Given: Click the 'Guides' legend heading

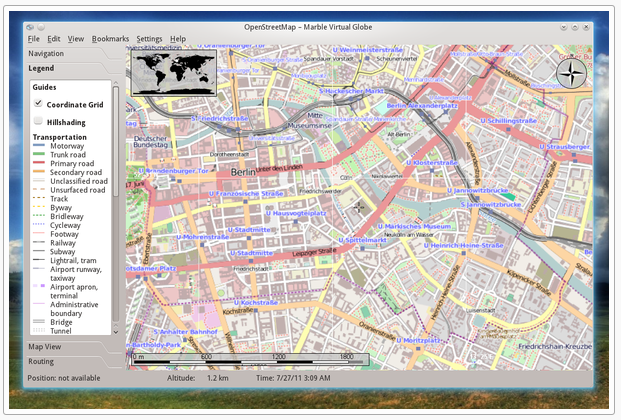Looking at the screenshot, I should coord(44,87).
